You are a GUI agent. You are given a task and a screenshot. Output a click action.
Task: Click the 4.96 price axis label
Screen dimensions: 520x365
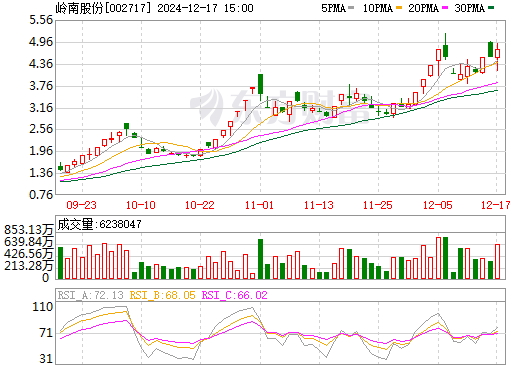(41, 42)
